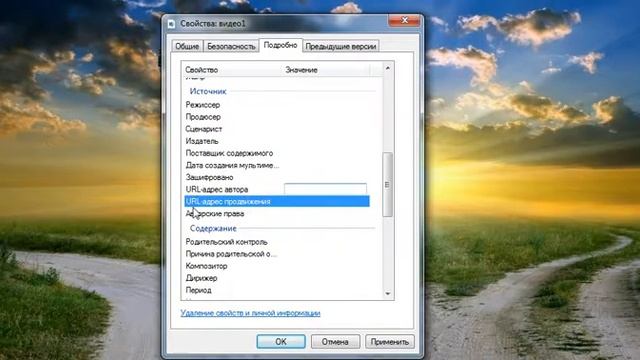
Task: Select the Издатель row
Action: click(x=277, y=141)
